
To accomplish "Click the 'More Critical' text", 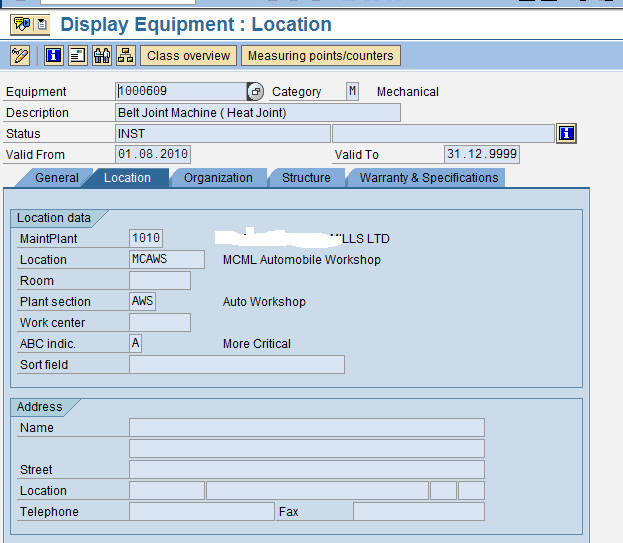I will (x=257, y=344).
